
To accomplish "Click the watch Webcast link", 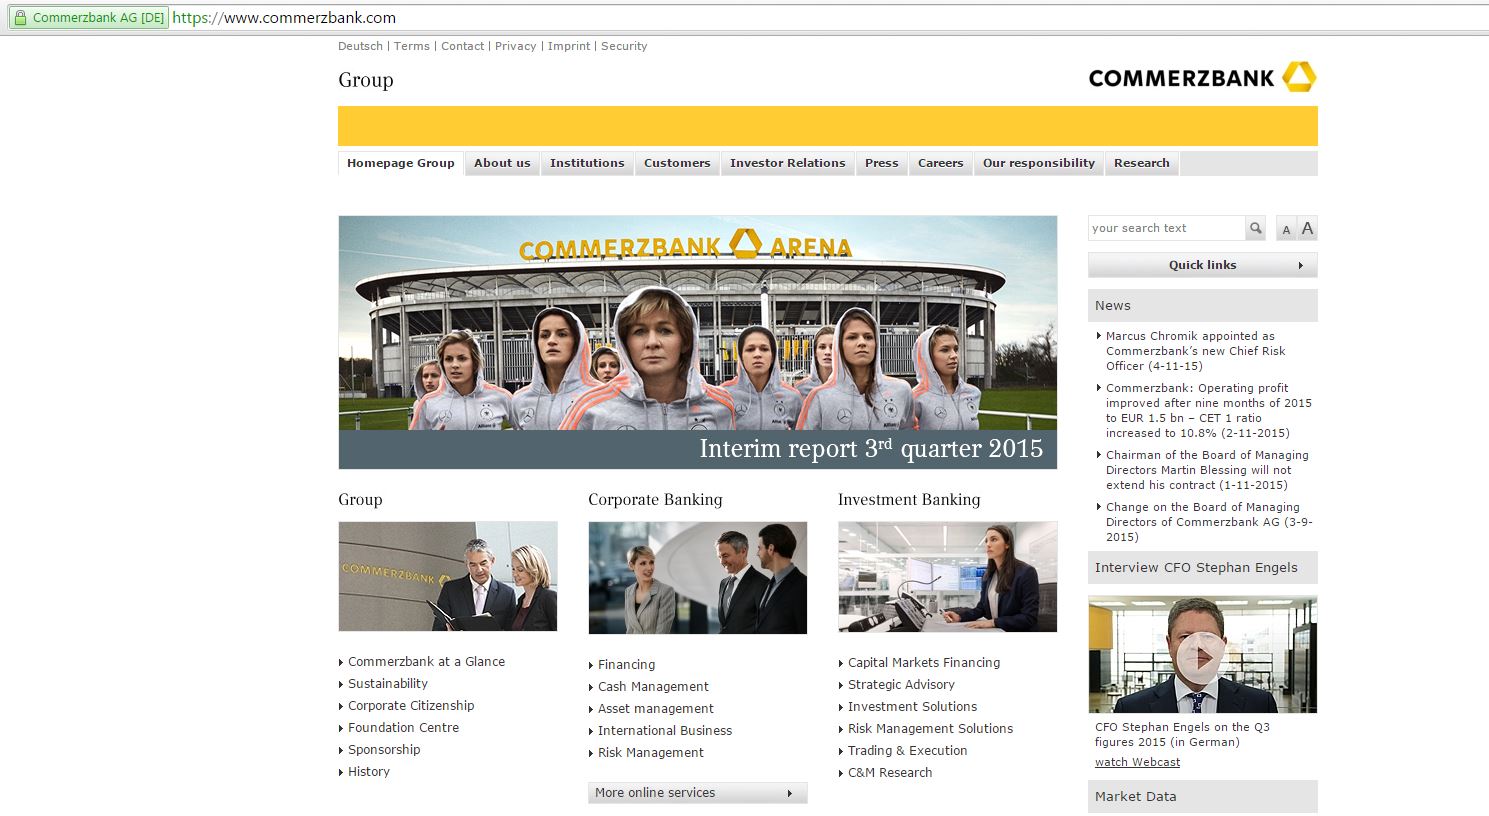I will coord(1137,762).
